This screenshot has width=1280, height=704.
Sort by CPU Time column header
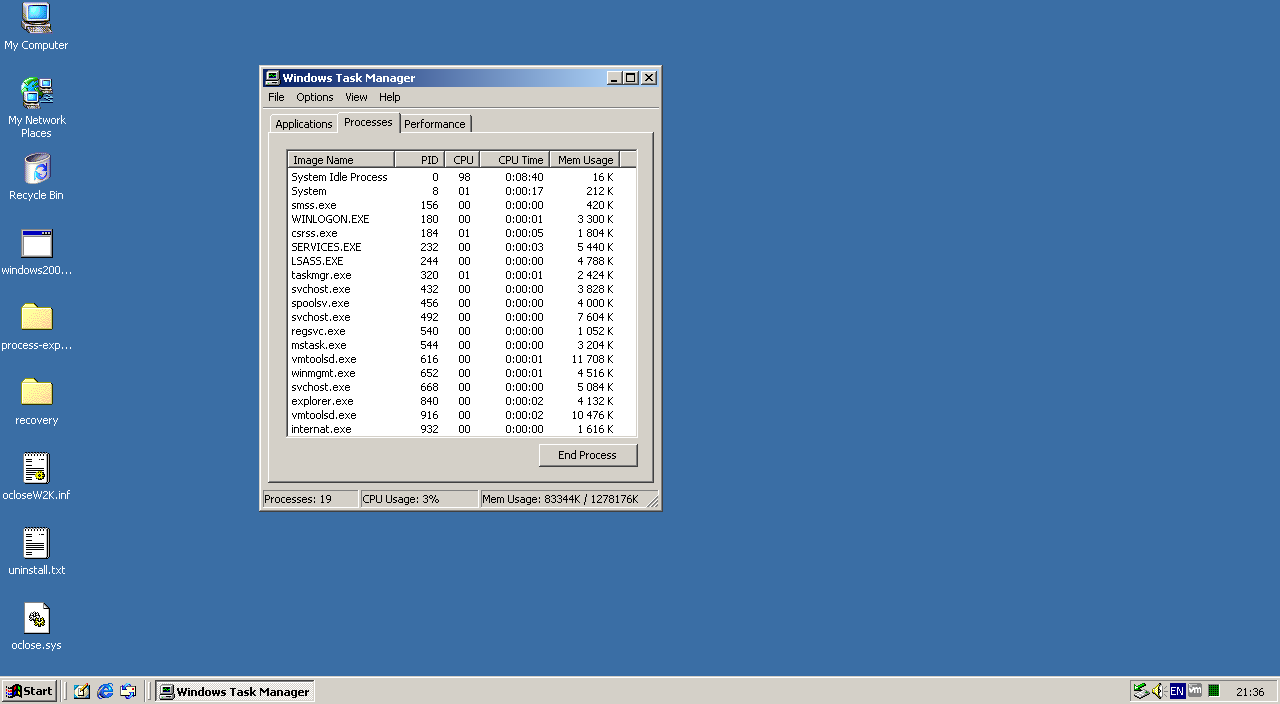coord(515,160)
